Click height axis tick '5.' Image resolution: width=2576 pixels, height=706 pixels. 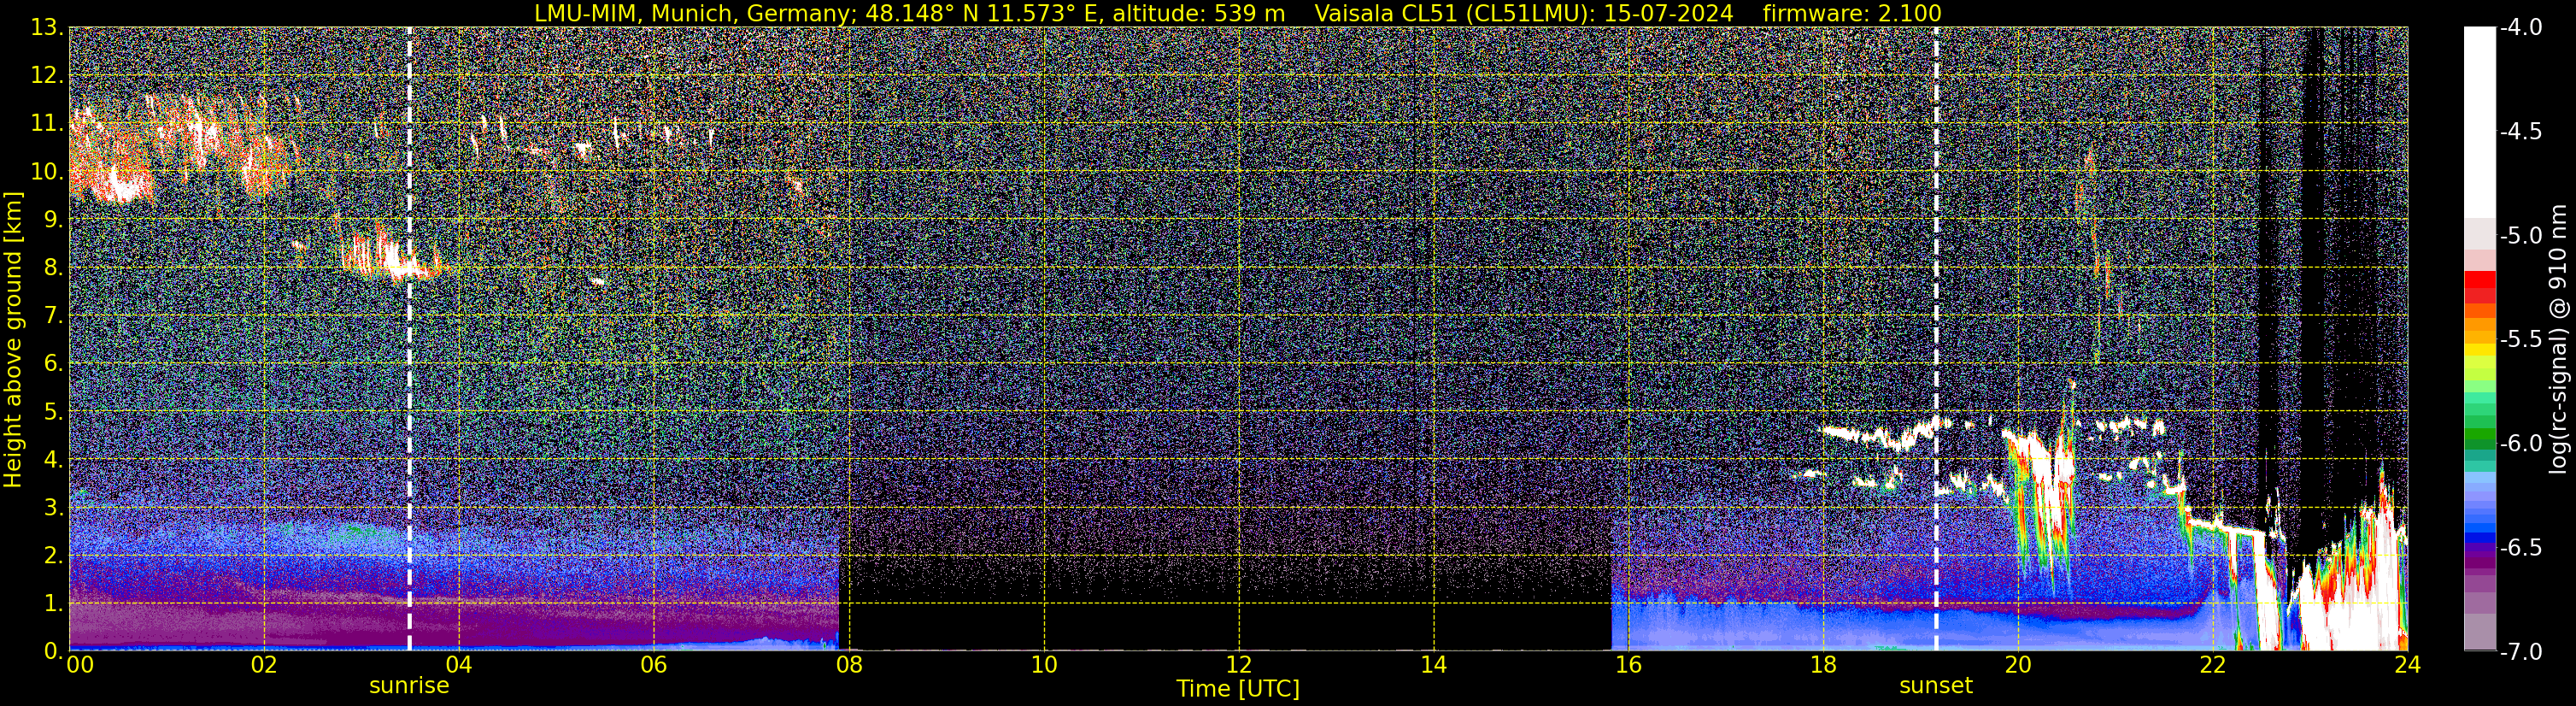(x=52, y=412)
